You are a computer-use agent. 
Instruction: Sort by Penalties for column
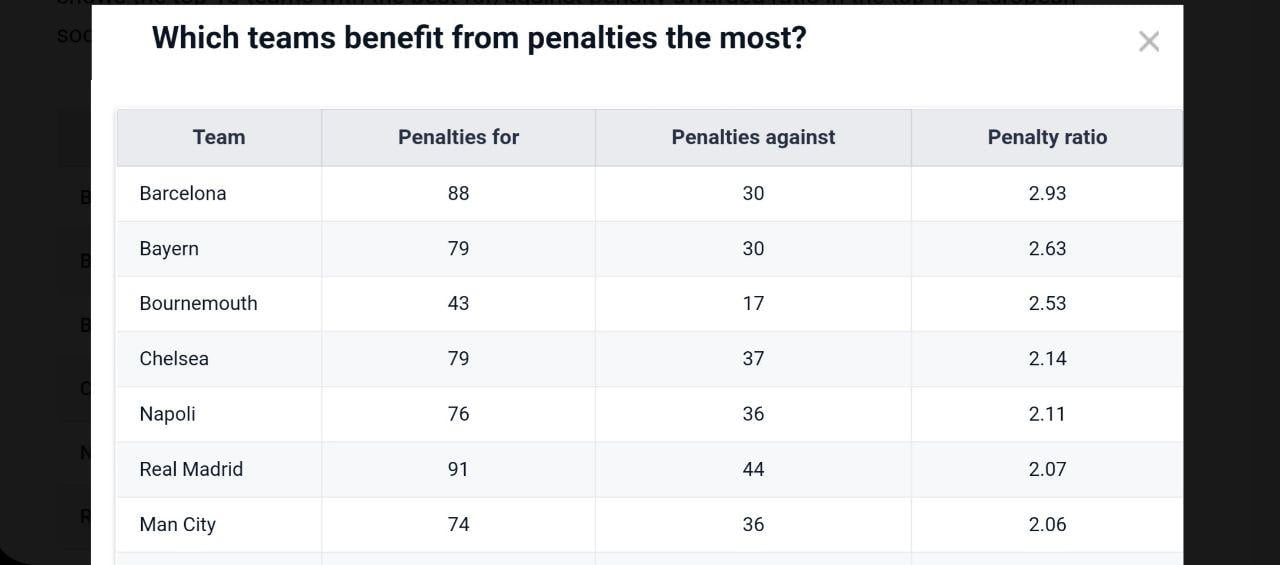click(x=458, y=138)
